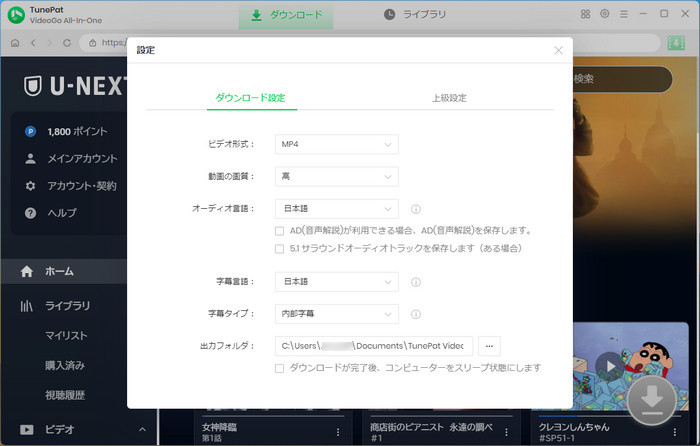Screen dimensions: 700x446
Task: Click the person account icon
Action: coord(30,158)
